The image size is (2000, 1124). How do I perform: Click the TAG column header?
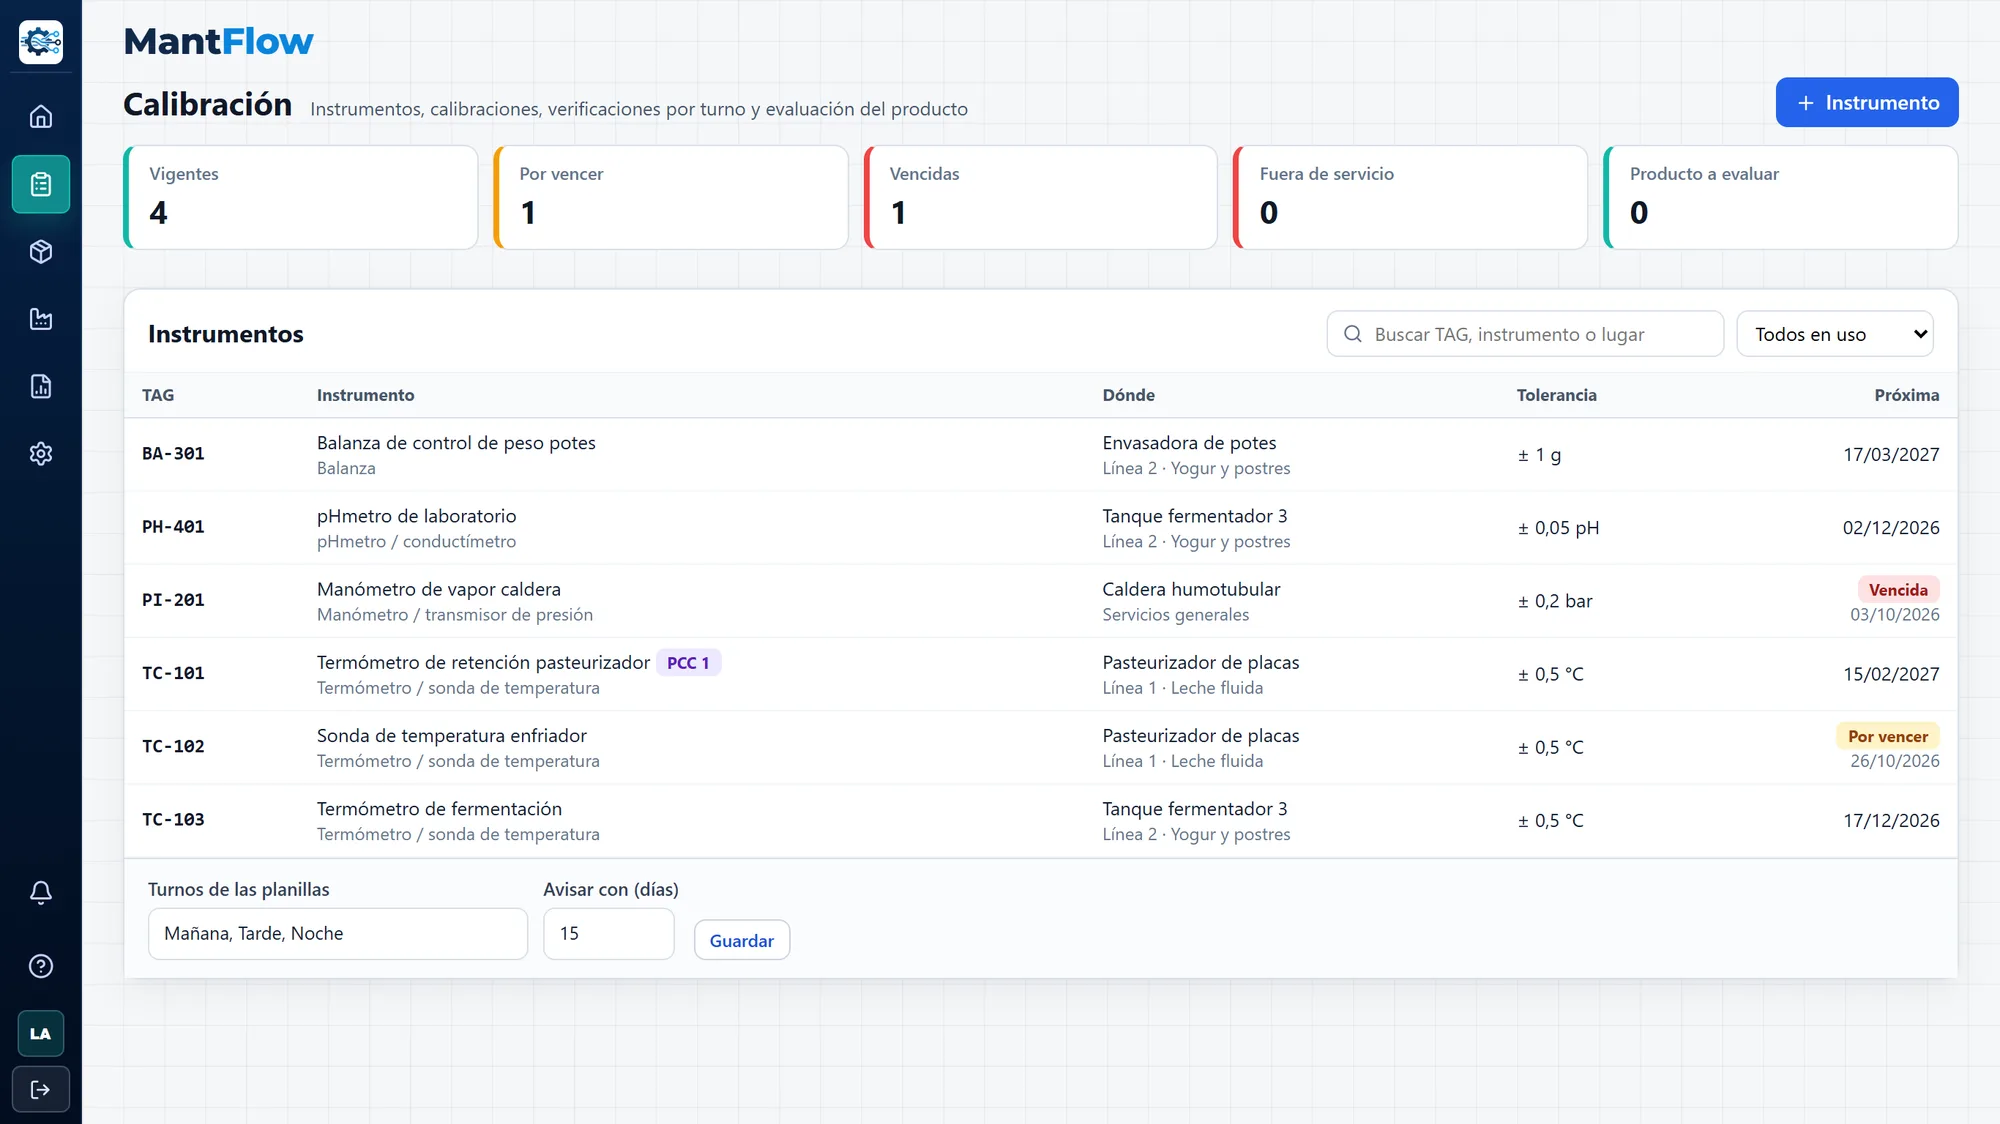(158, 395)
